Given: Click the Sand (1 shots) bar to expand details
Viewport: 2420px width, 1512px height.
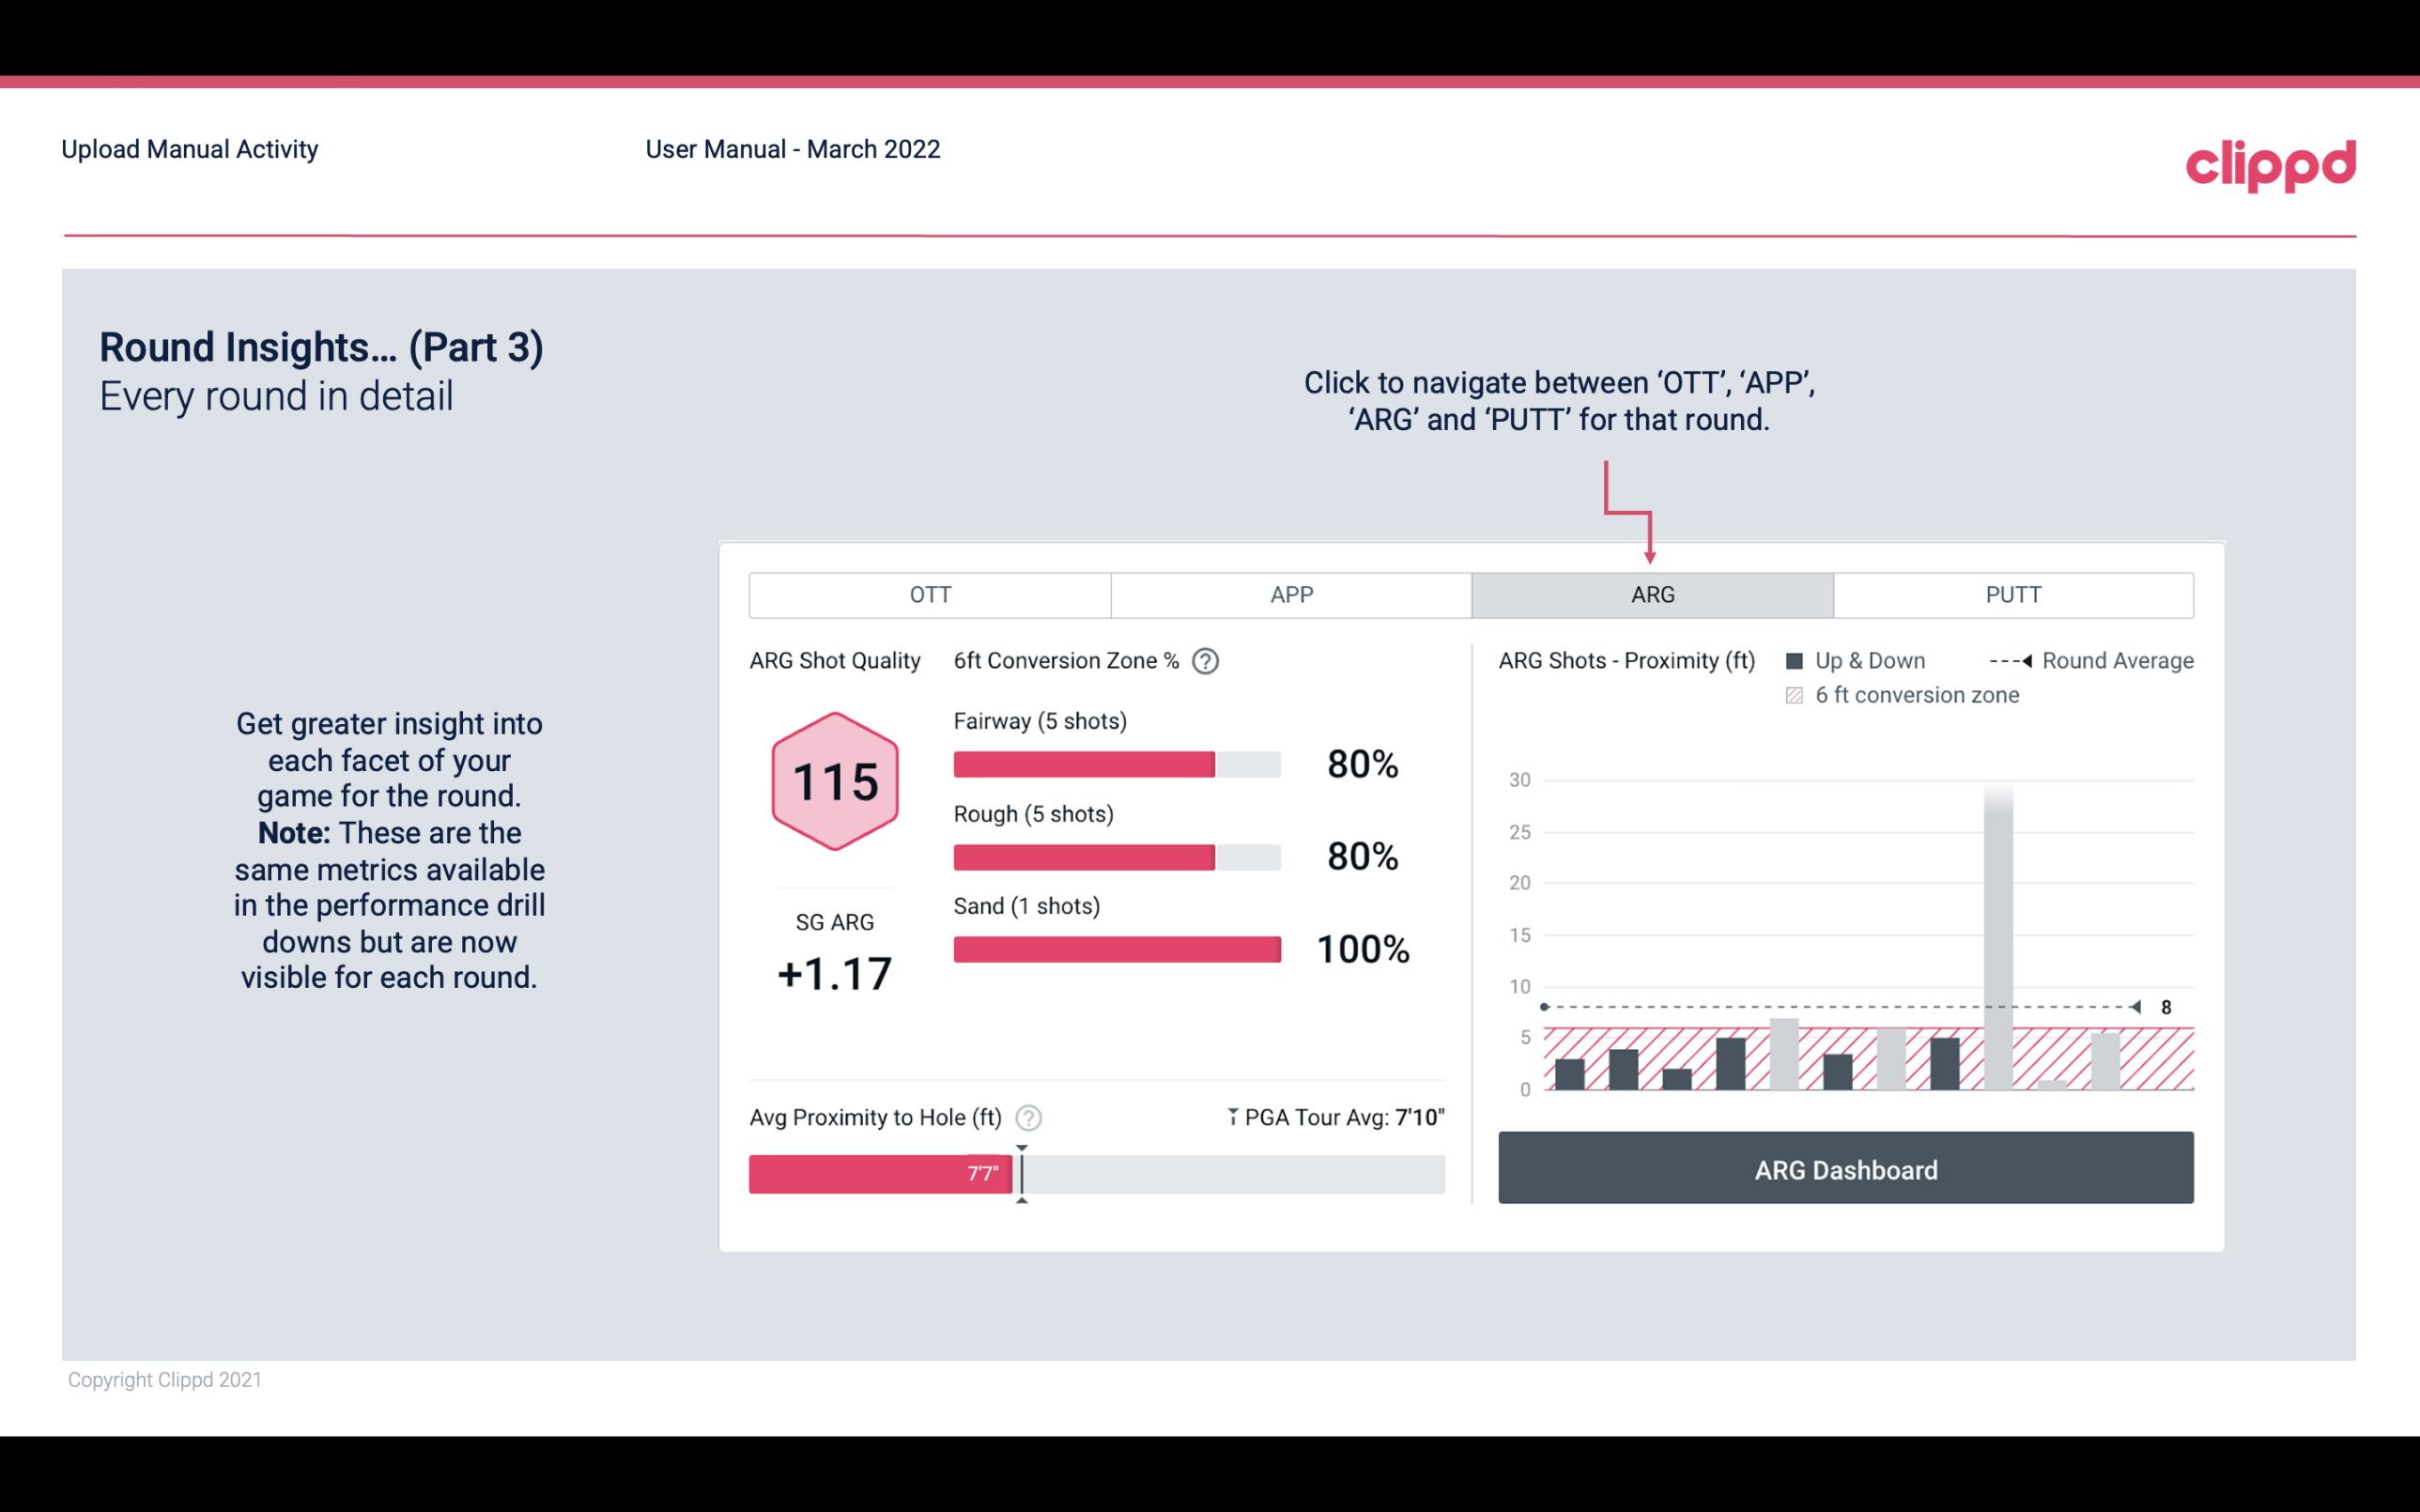Looking at the screenshot, I should pyautogui.click(x=1116, y=948).
